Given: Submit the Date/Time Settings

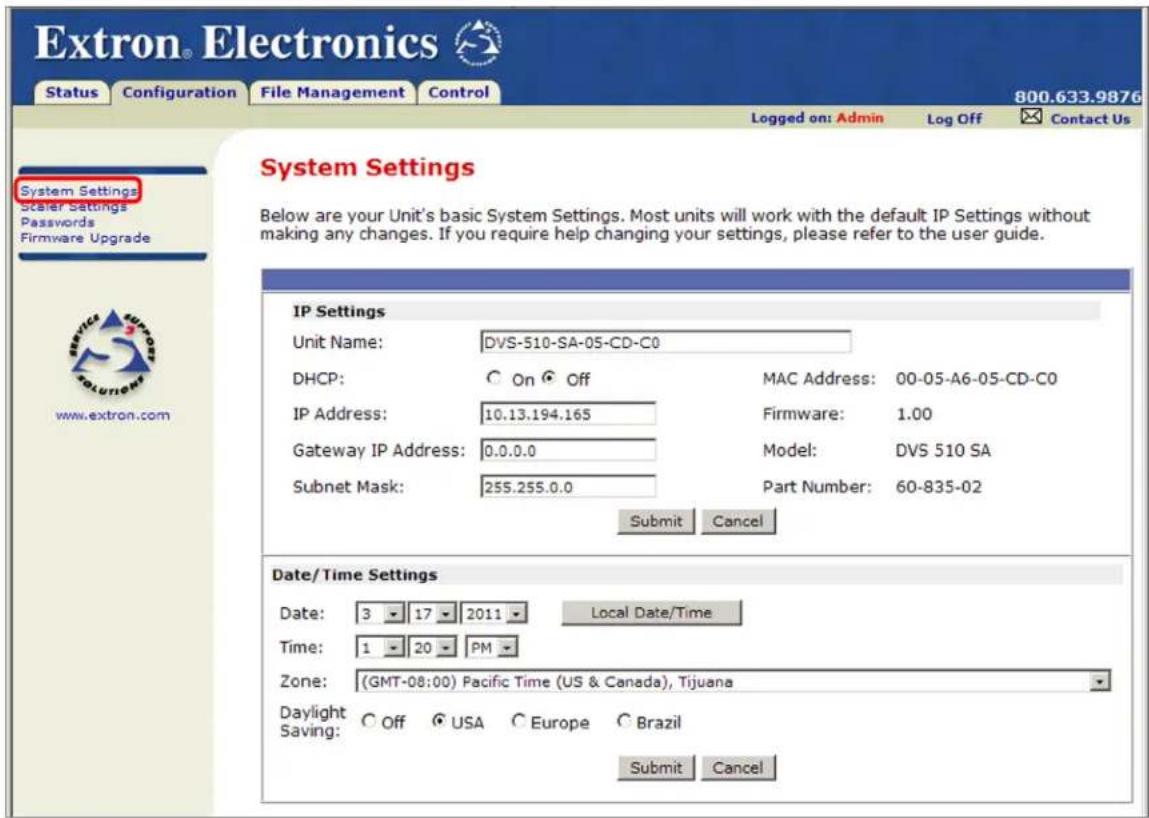Looking at the screenshot, I should tap(656, 767).
